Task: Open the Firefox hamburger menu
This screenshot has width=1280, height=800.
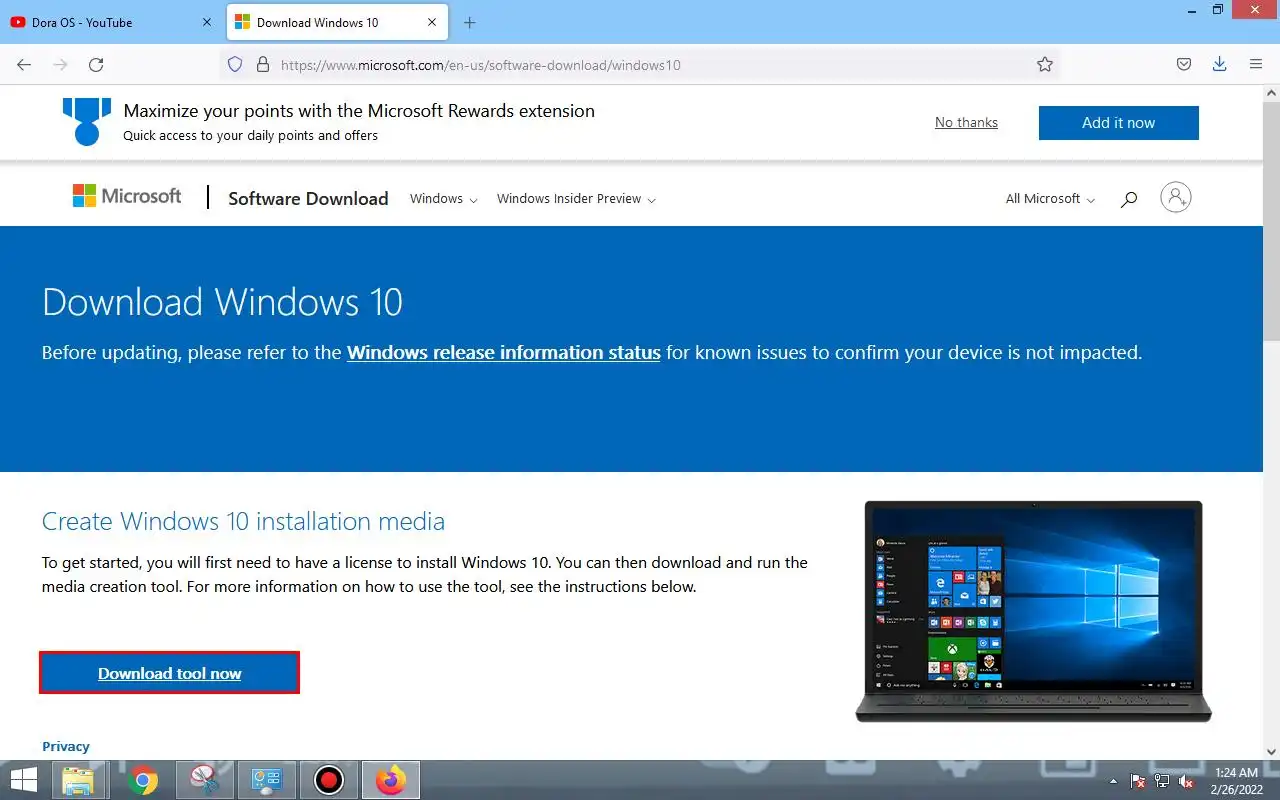Action: [x=1256, y=64]
